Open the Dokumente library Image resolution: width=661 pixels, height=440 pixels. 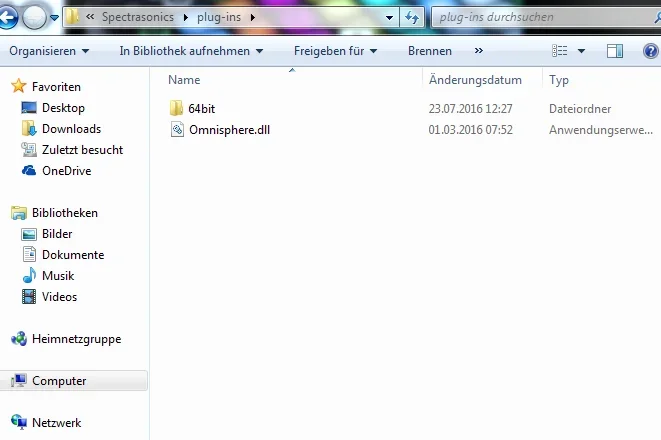73,255
